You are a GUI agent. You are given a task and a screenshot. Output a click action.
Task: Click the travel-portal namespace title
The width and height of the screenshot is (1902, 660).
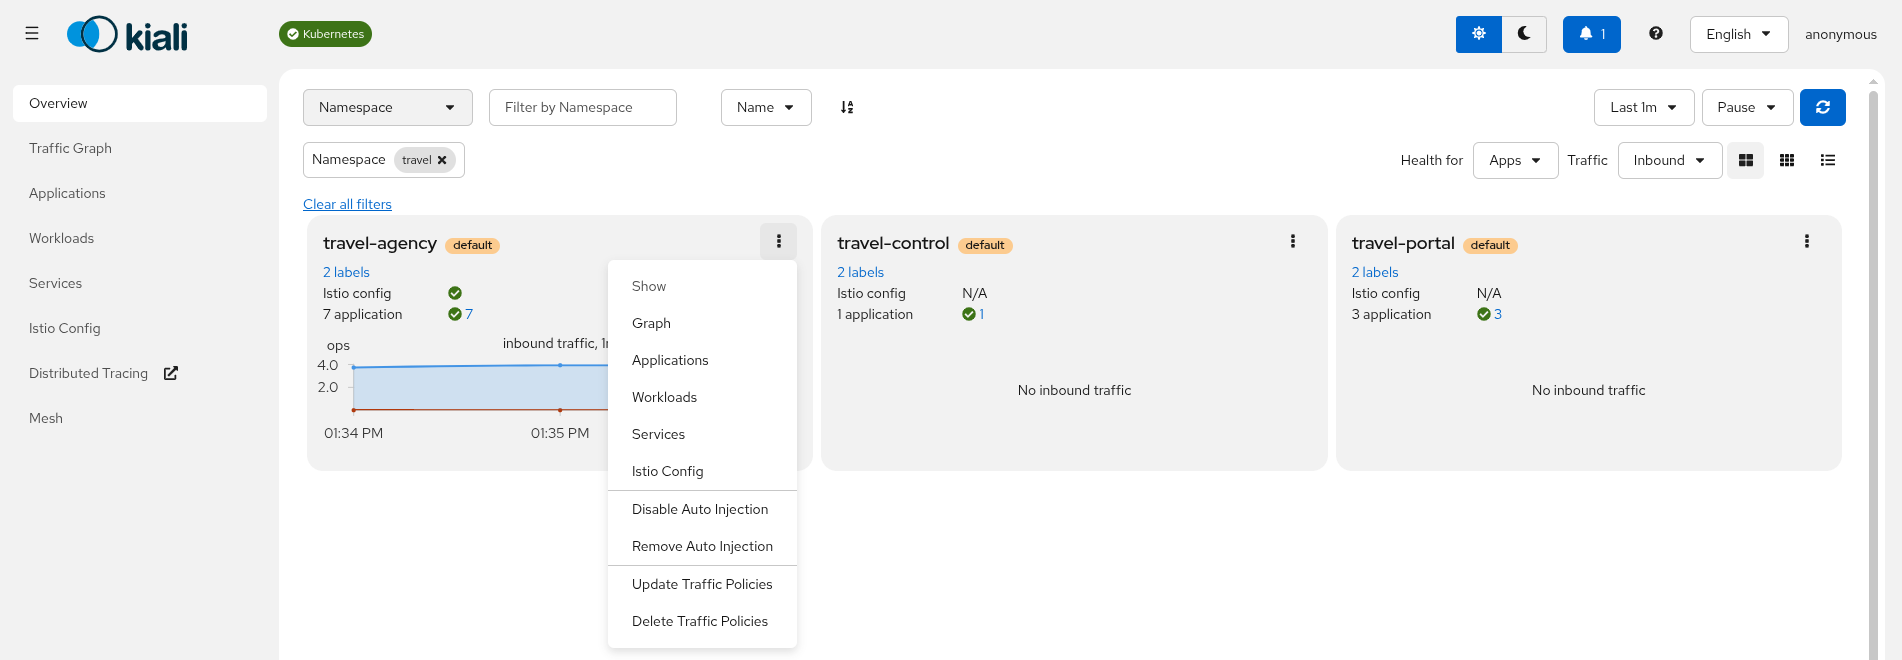click(x=1403, y=243)
